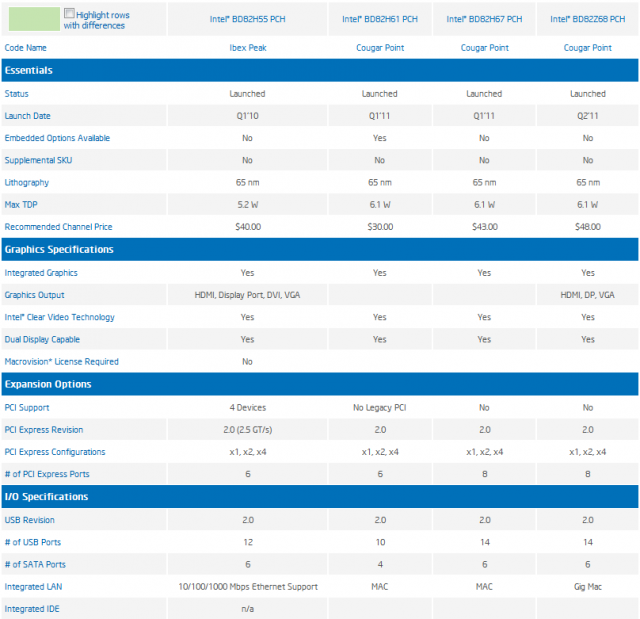Click the Expansion Options section header
The height and width of the screenshot is (619, 640).
[x=320, y=384]
